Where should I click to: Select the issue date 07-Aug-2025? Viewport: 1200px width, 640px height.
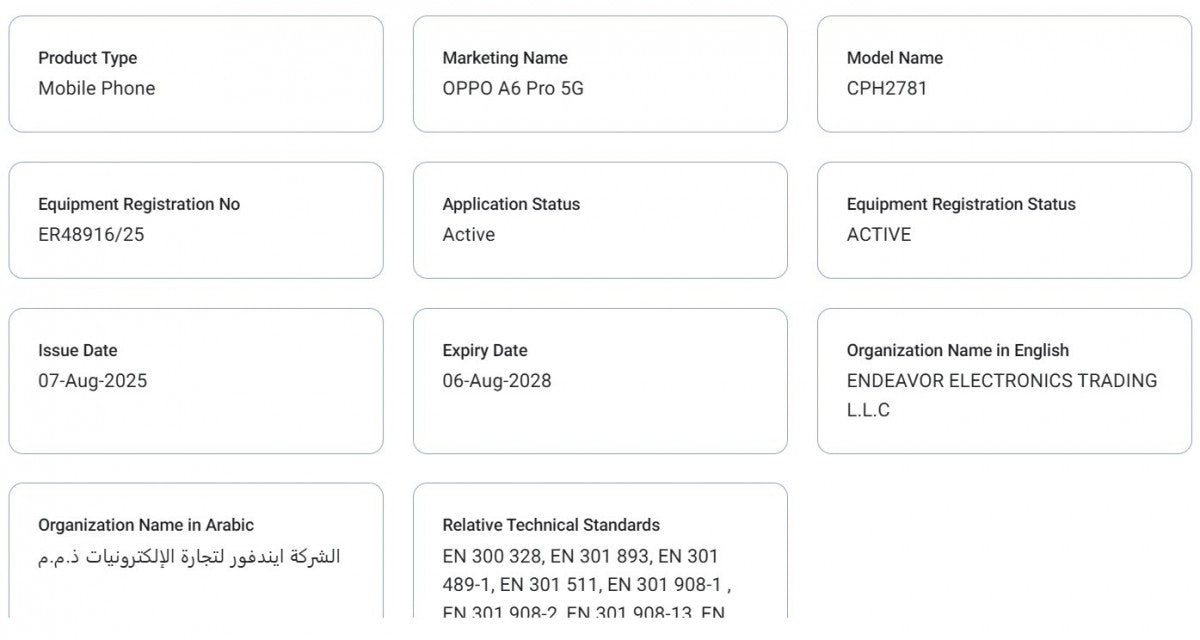[93, 380]
